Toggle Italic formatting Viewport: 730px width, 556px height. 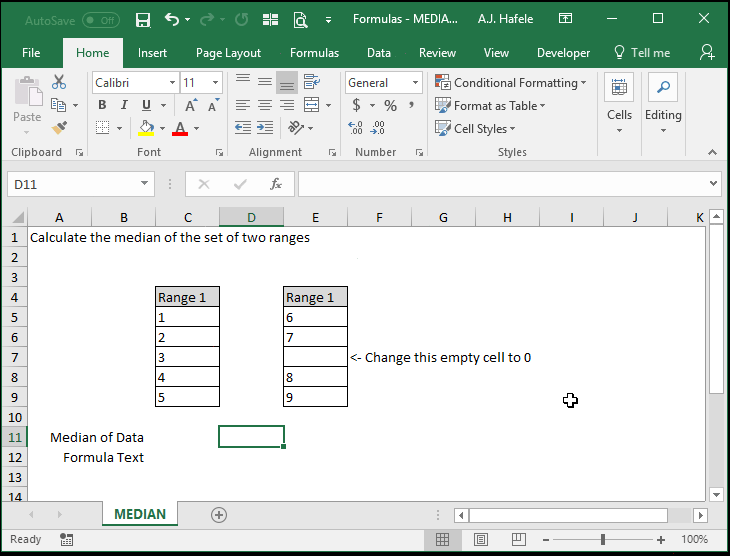click(124, 105)
